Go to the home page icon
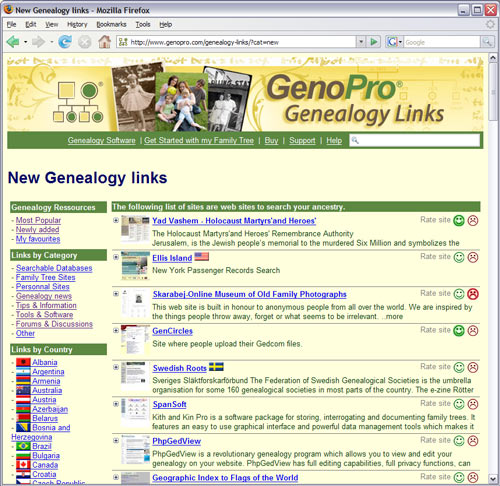 pyautogui.click(x=104, y=42)
